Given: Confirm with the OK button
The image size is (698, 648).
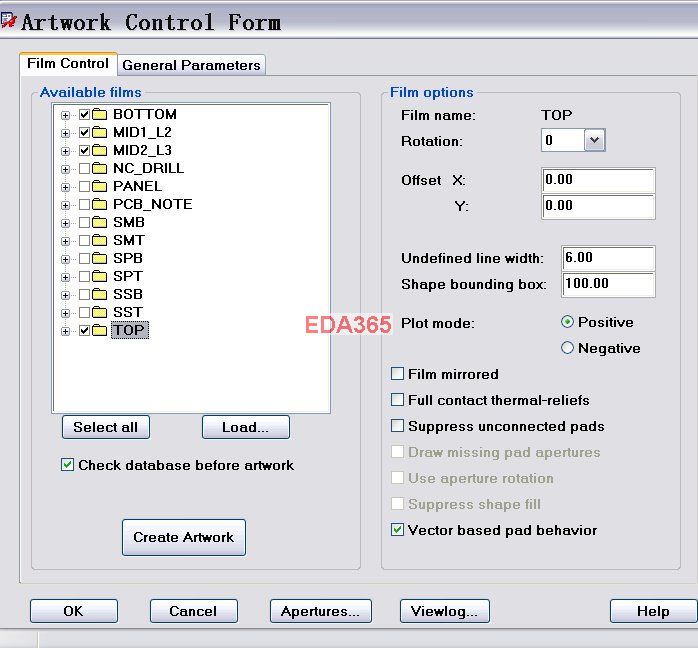Looking at the screenshot, I should [x=74, y=611].
